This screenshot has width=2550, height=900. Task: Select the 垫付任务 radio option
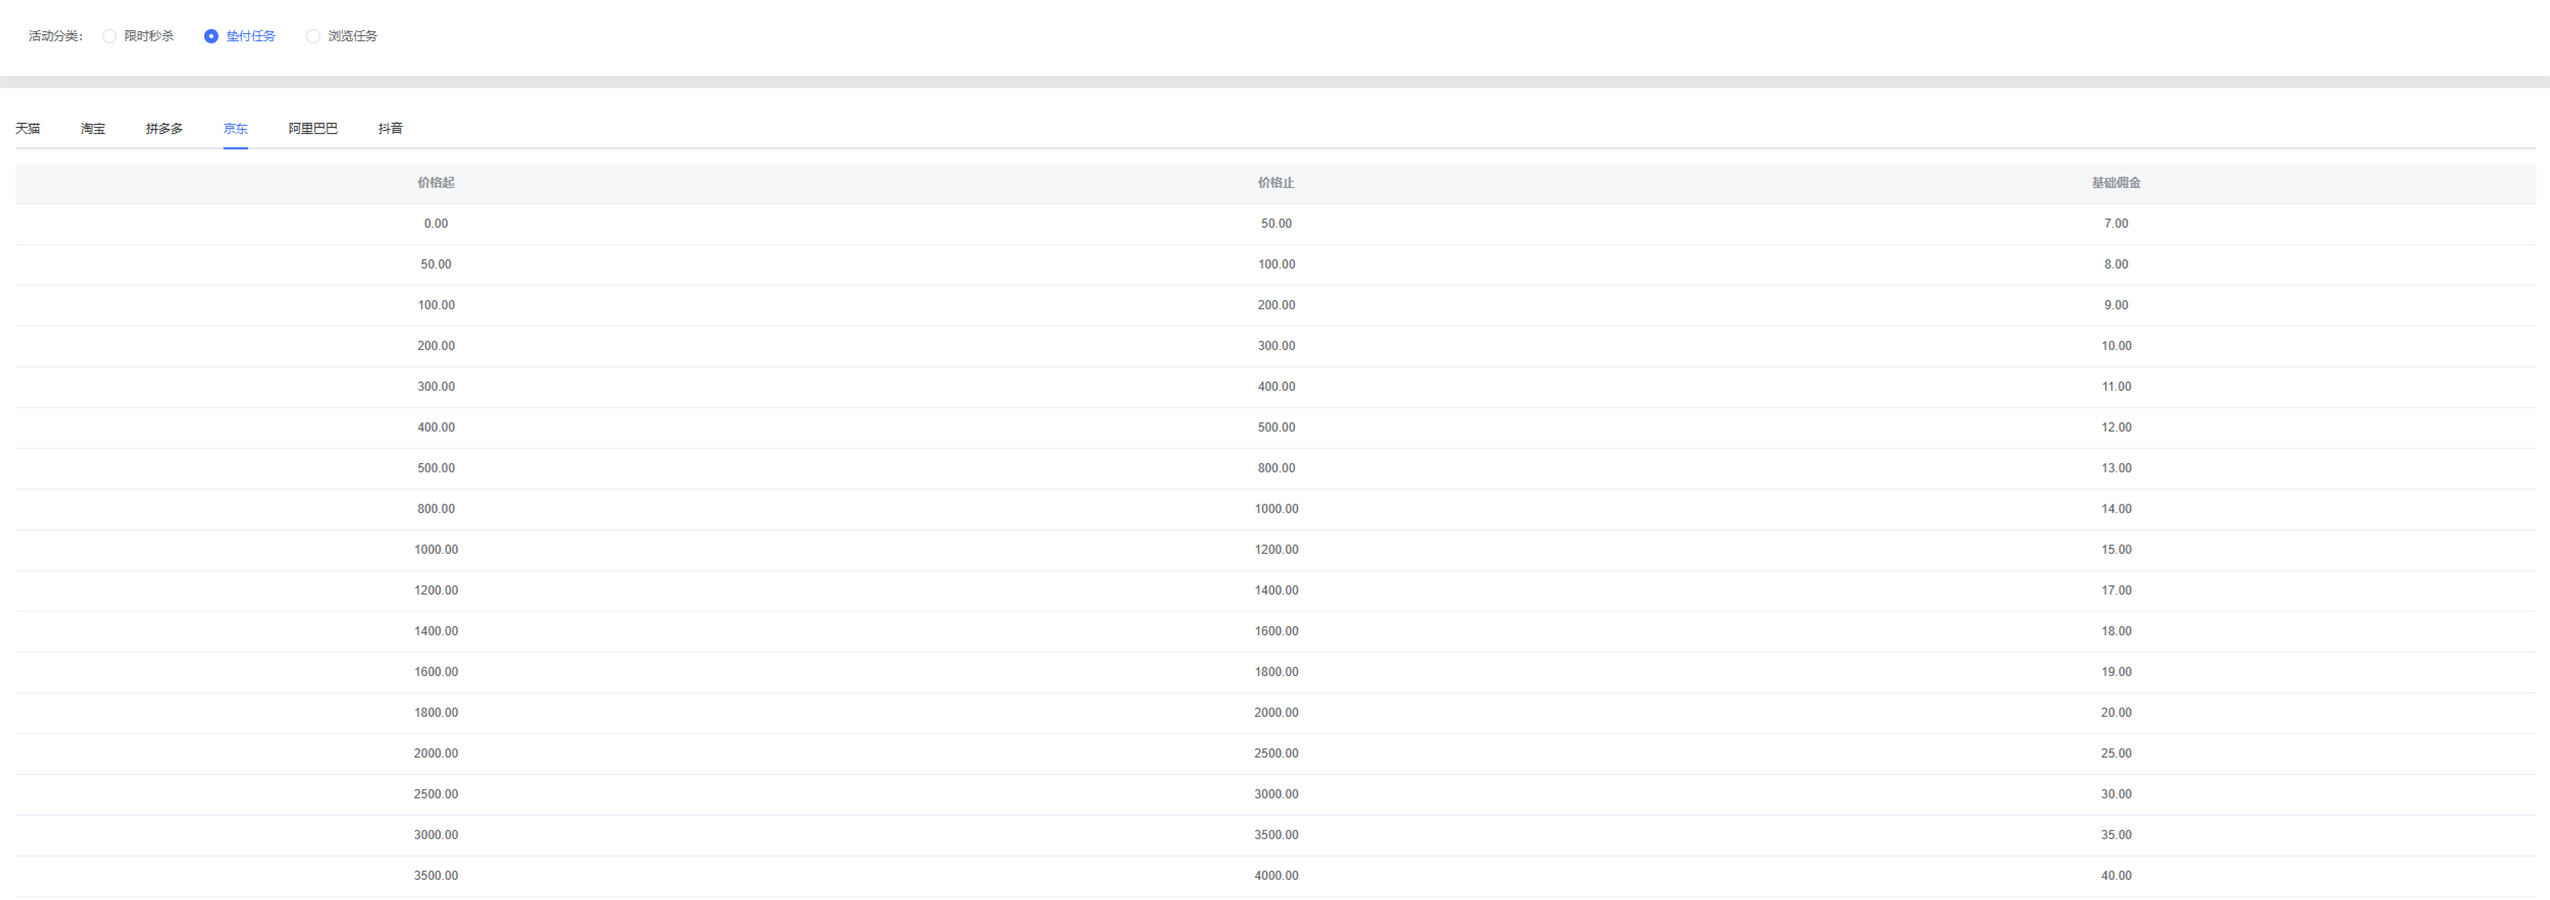click(211, 36)
